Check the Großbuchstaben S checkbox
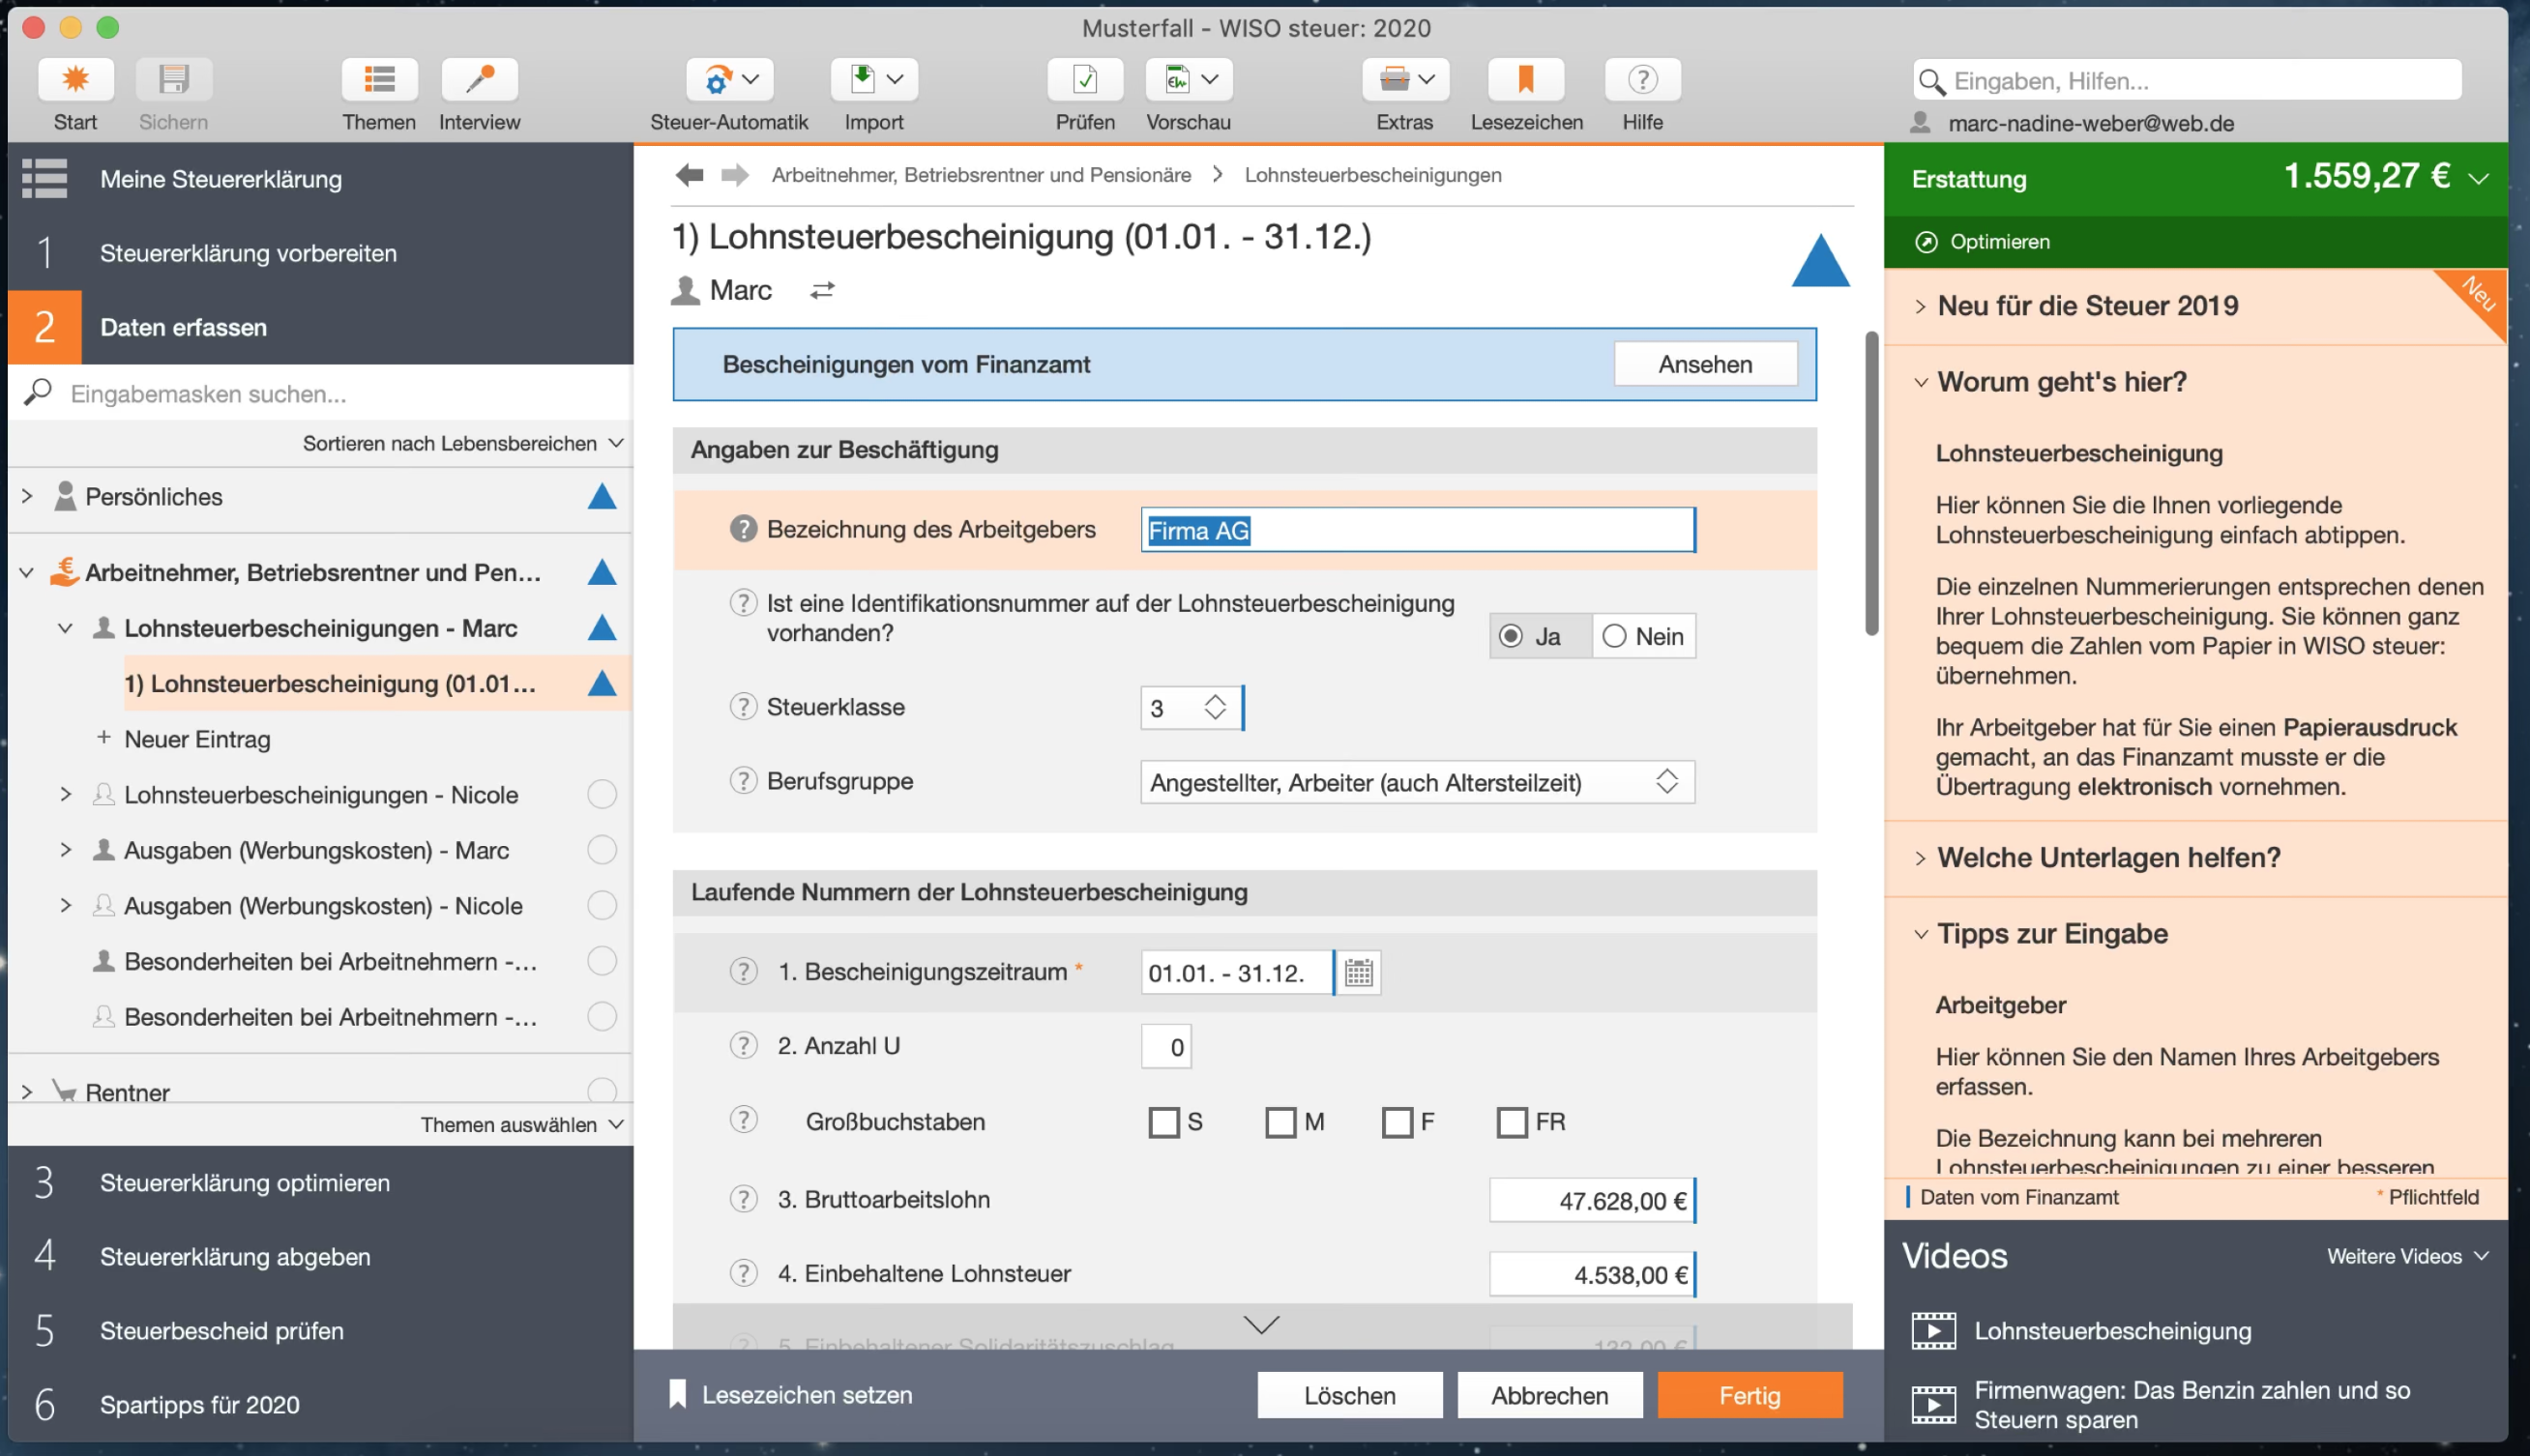 pos(1164,1122)
